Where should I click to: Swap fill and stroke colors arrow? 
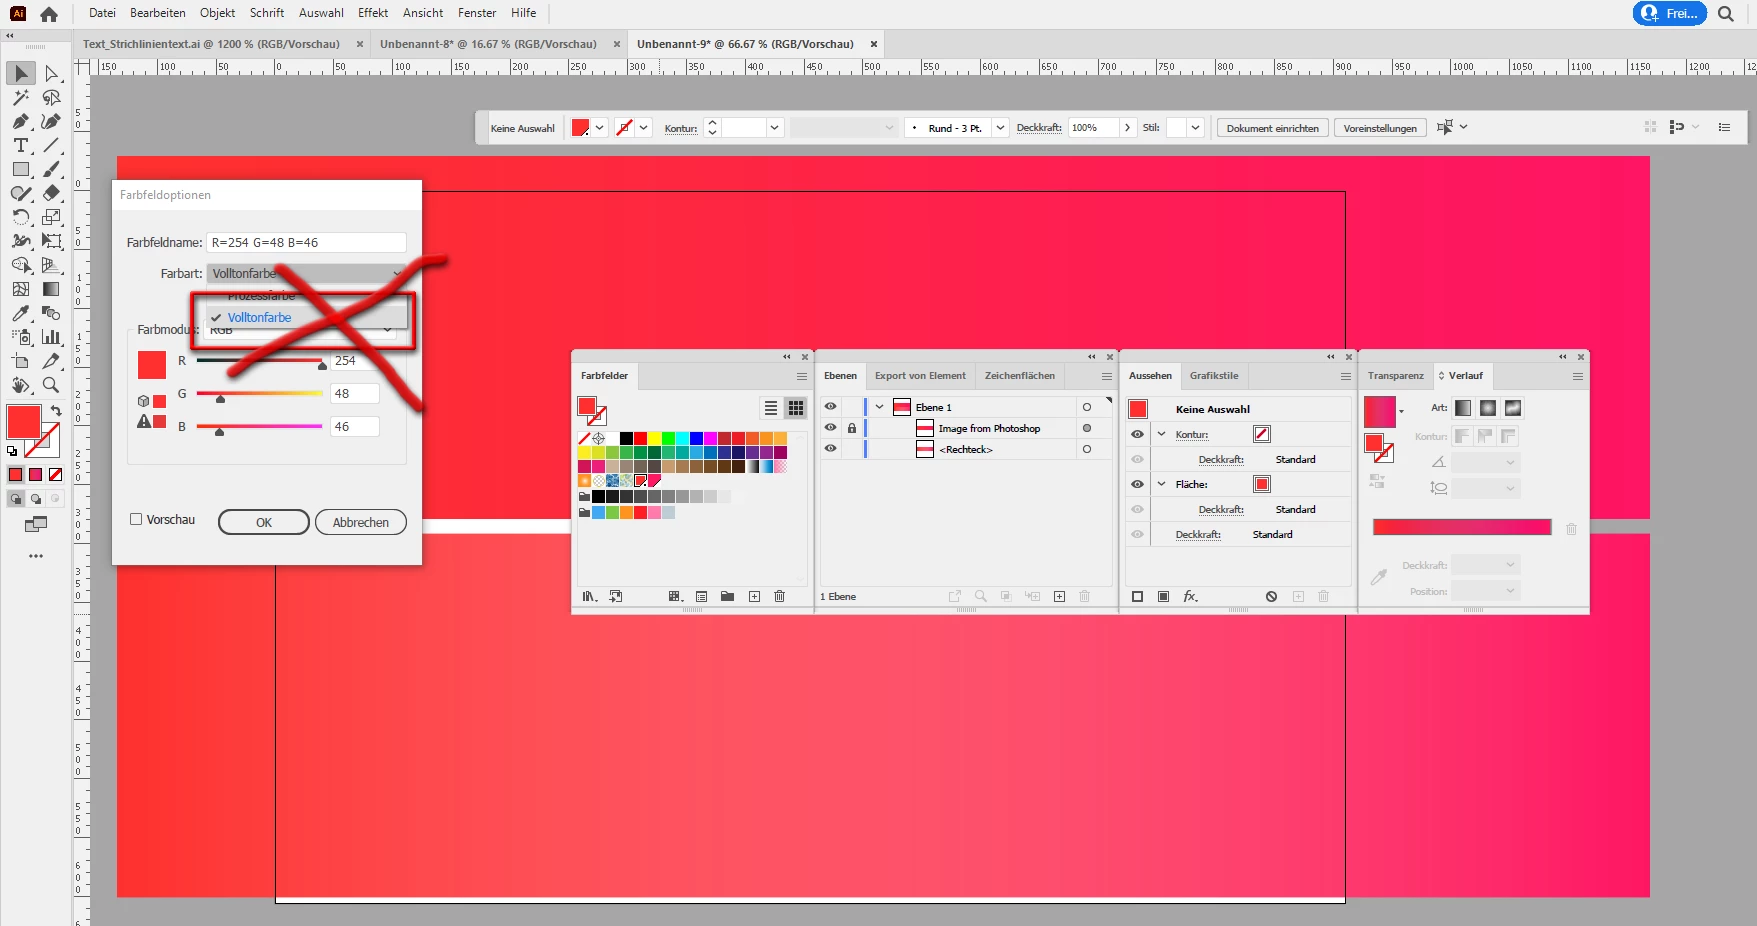[56, 411]
